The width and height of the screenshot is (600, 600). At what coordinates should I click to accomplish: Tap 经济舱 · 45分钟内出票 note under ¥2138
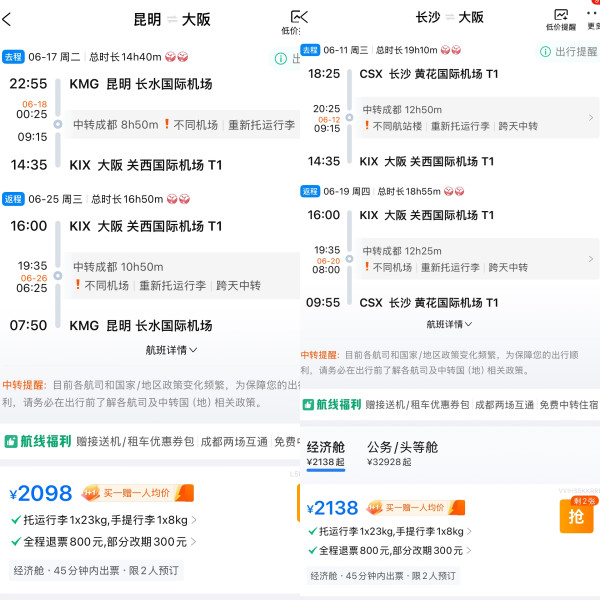click(x=383, y=576)
